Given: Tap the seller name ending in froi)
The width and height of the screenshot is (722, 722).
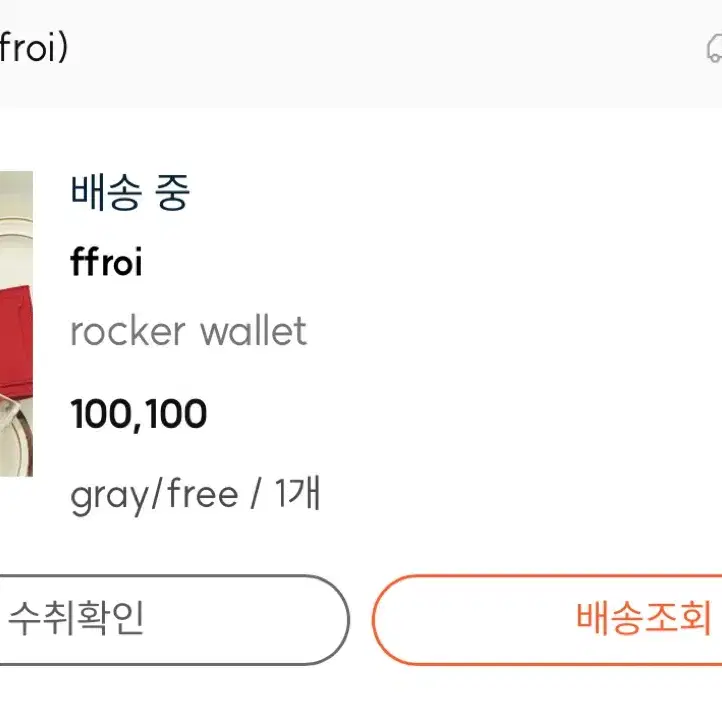Looking at the screenshot, I should tap(34, 47).
